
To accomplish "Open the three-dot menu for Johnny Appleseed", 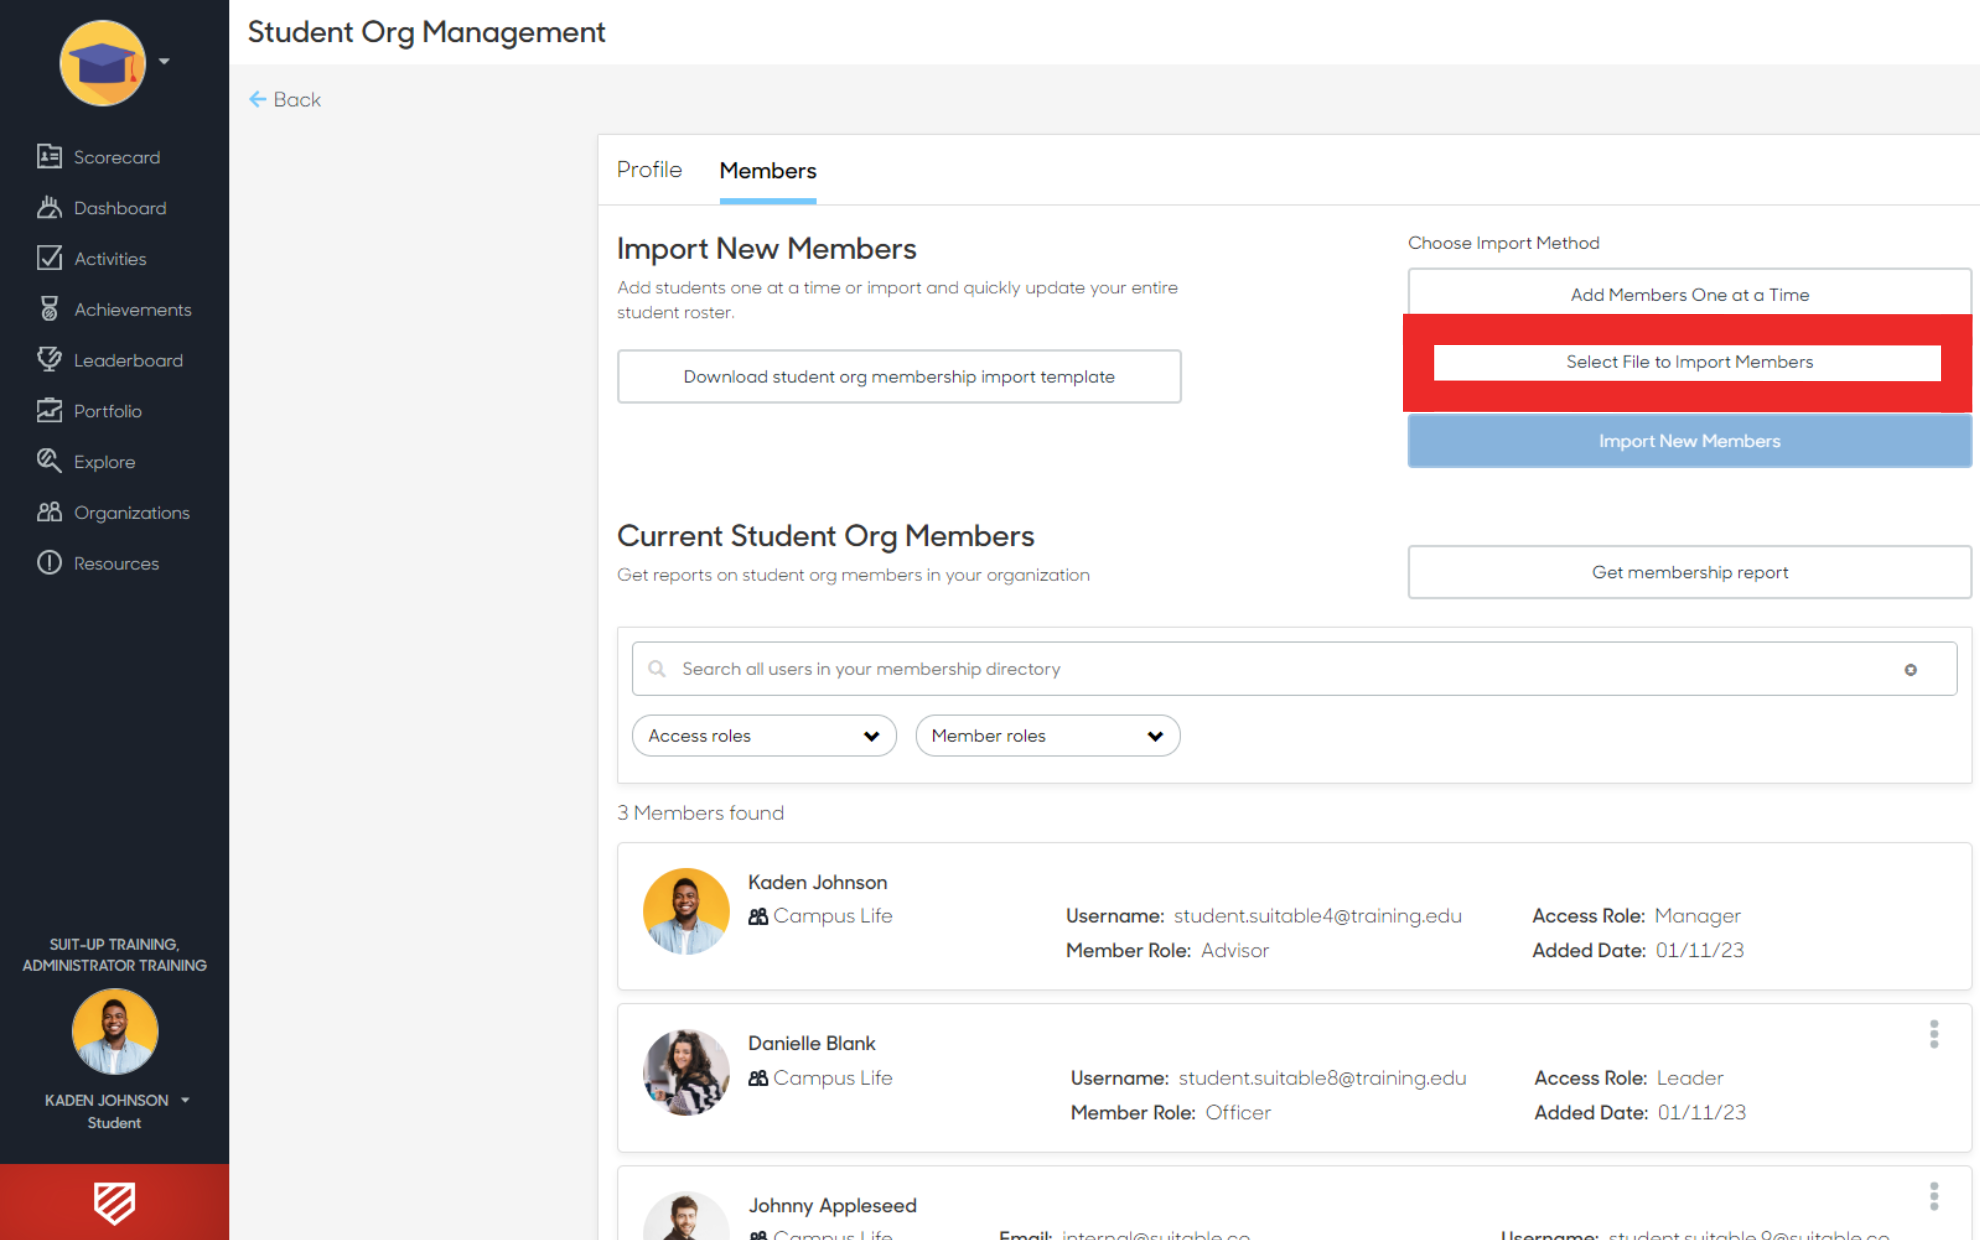I will [x=1934, y=1196].
